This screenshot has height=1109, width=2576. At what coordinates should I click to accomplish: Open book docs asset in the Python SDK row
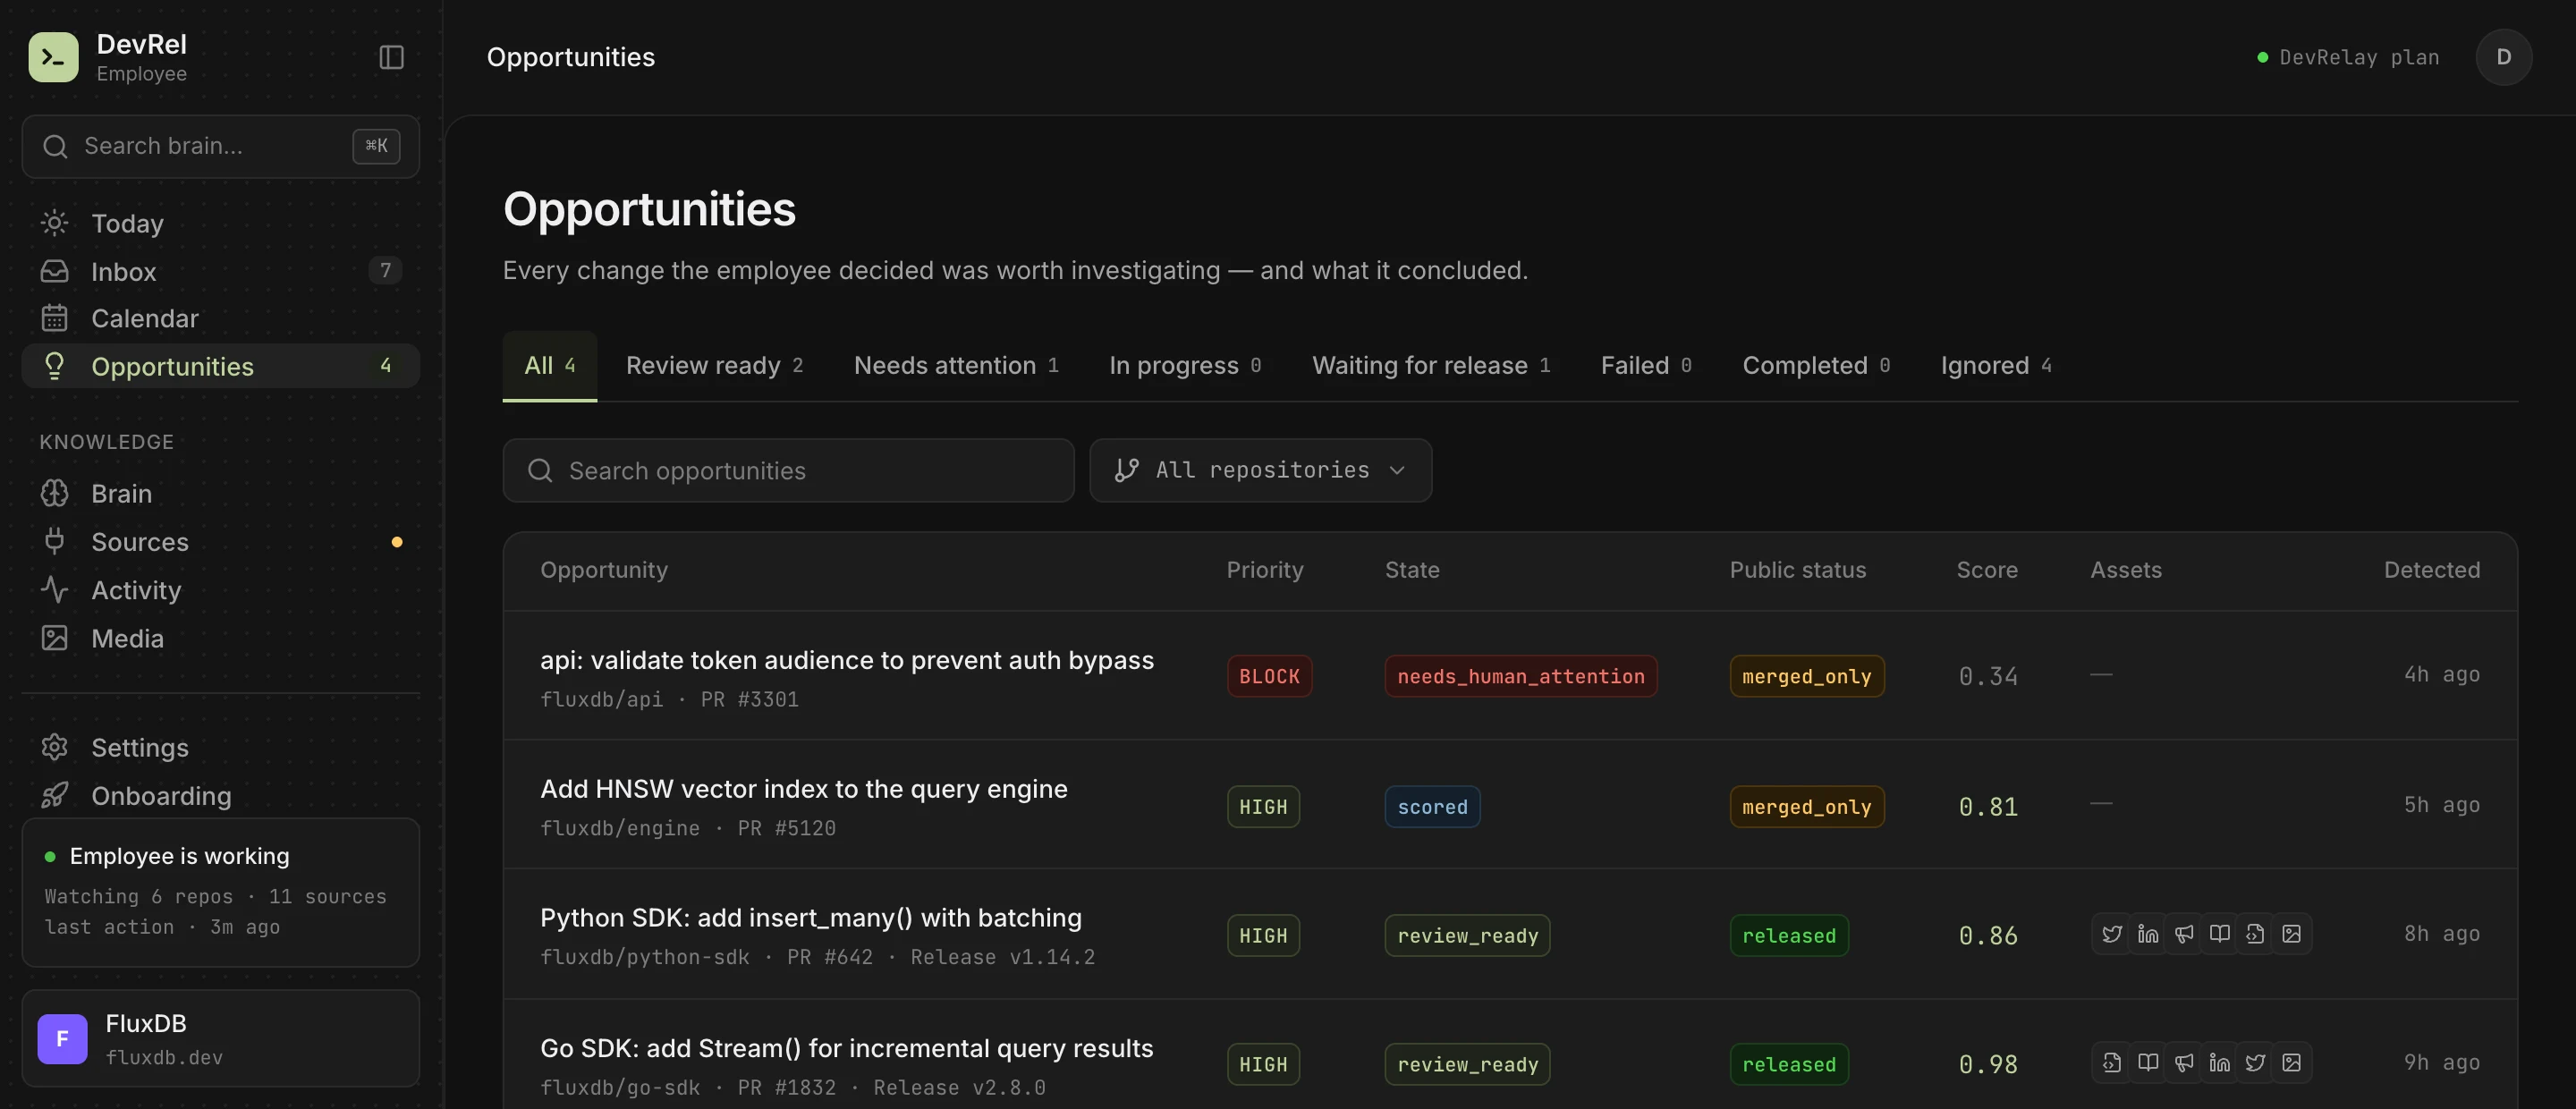coord(2219,934)
